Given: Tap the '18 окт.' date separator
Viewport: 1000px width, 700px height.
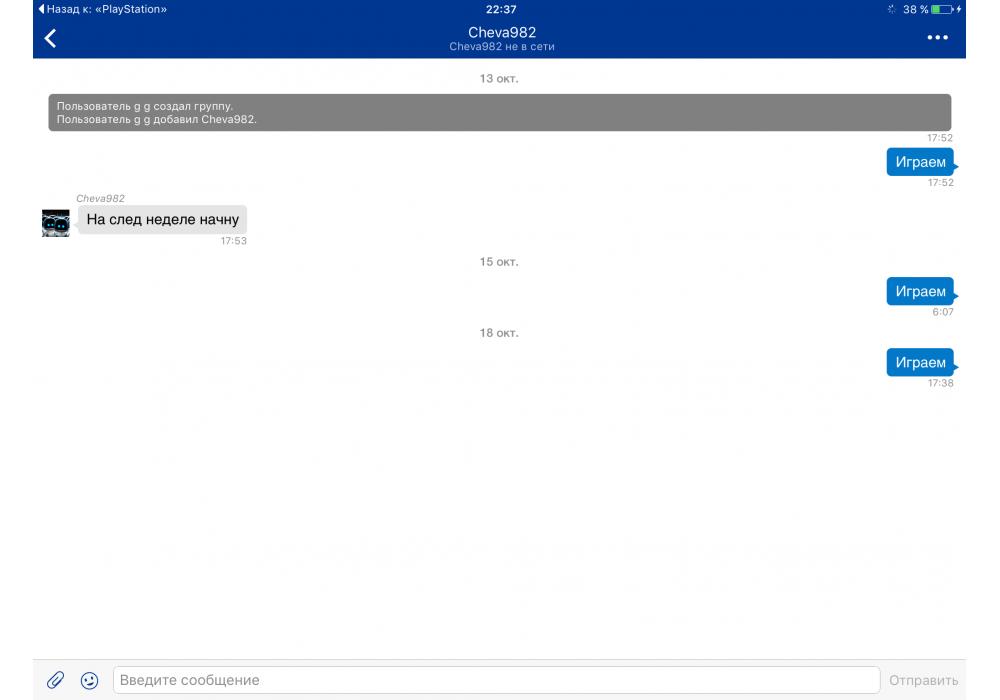Looking at the screenshot, I should click(x=499, y=333).
